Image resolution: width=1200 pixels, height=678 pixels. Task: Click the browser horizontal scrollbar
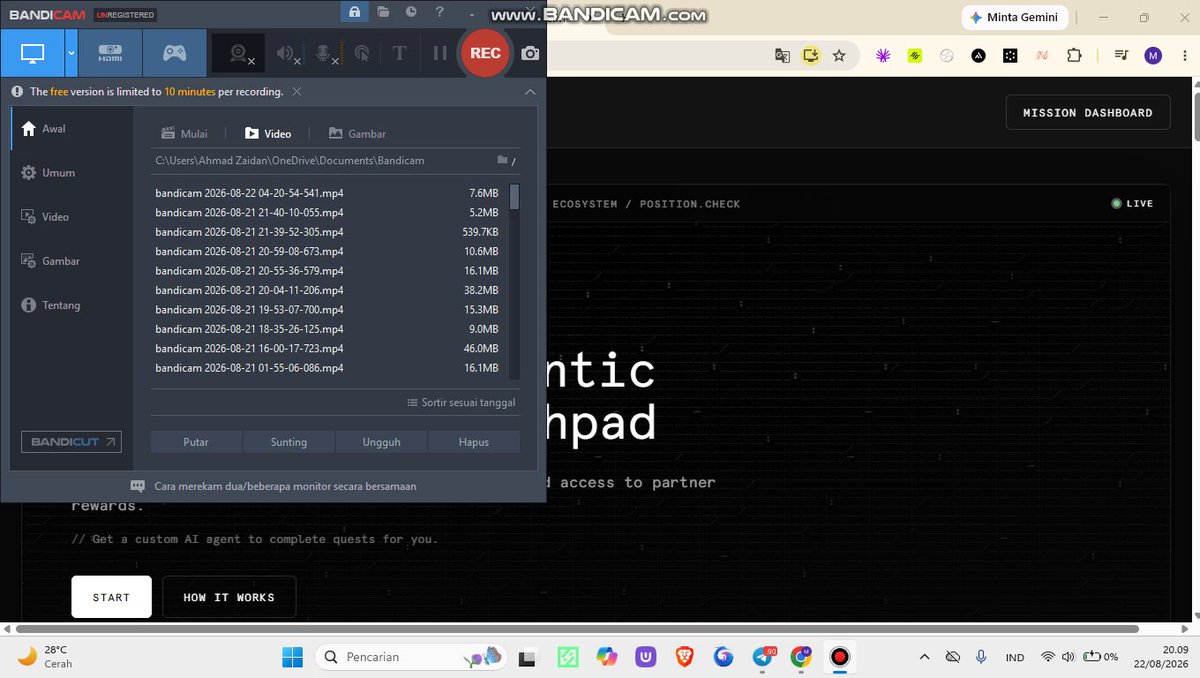click(575, 629)
